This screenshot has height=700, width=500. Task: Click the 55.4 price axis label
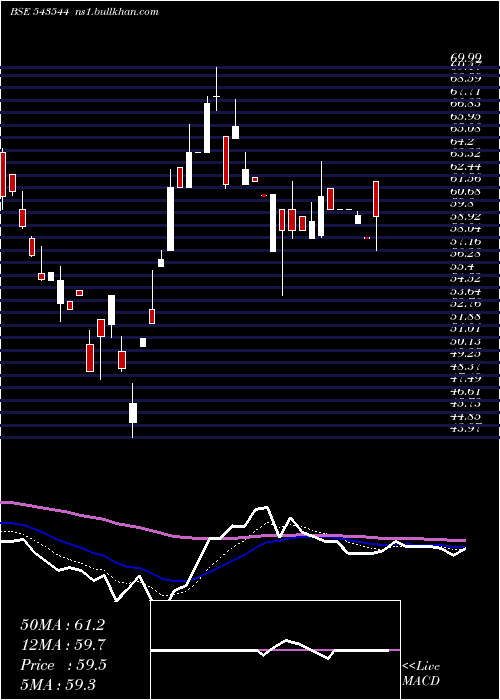[x=462, y=267]
